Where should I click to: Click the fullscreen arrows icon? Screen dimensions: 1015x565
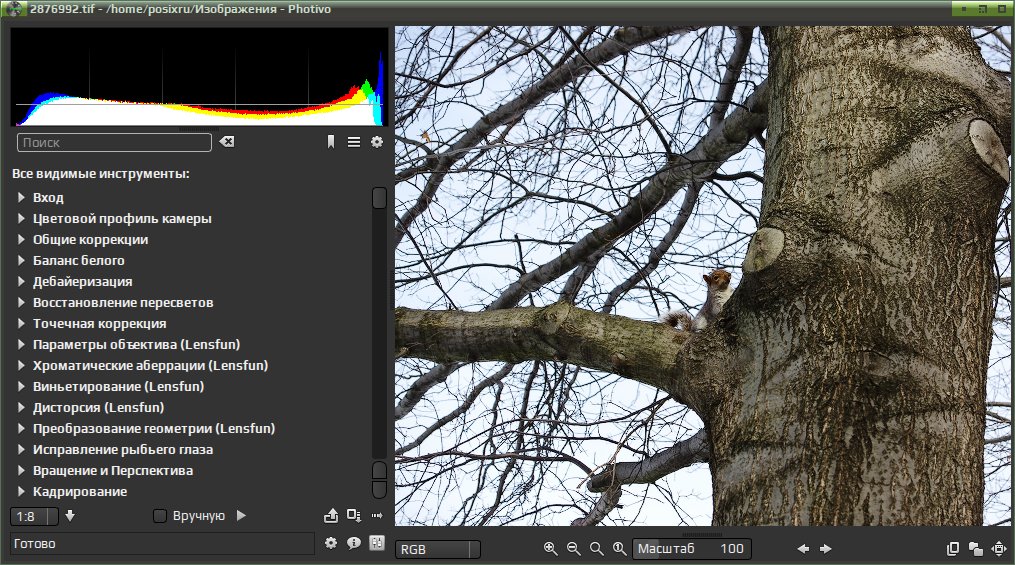[999, 549]
